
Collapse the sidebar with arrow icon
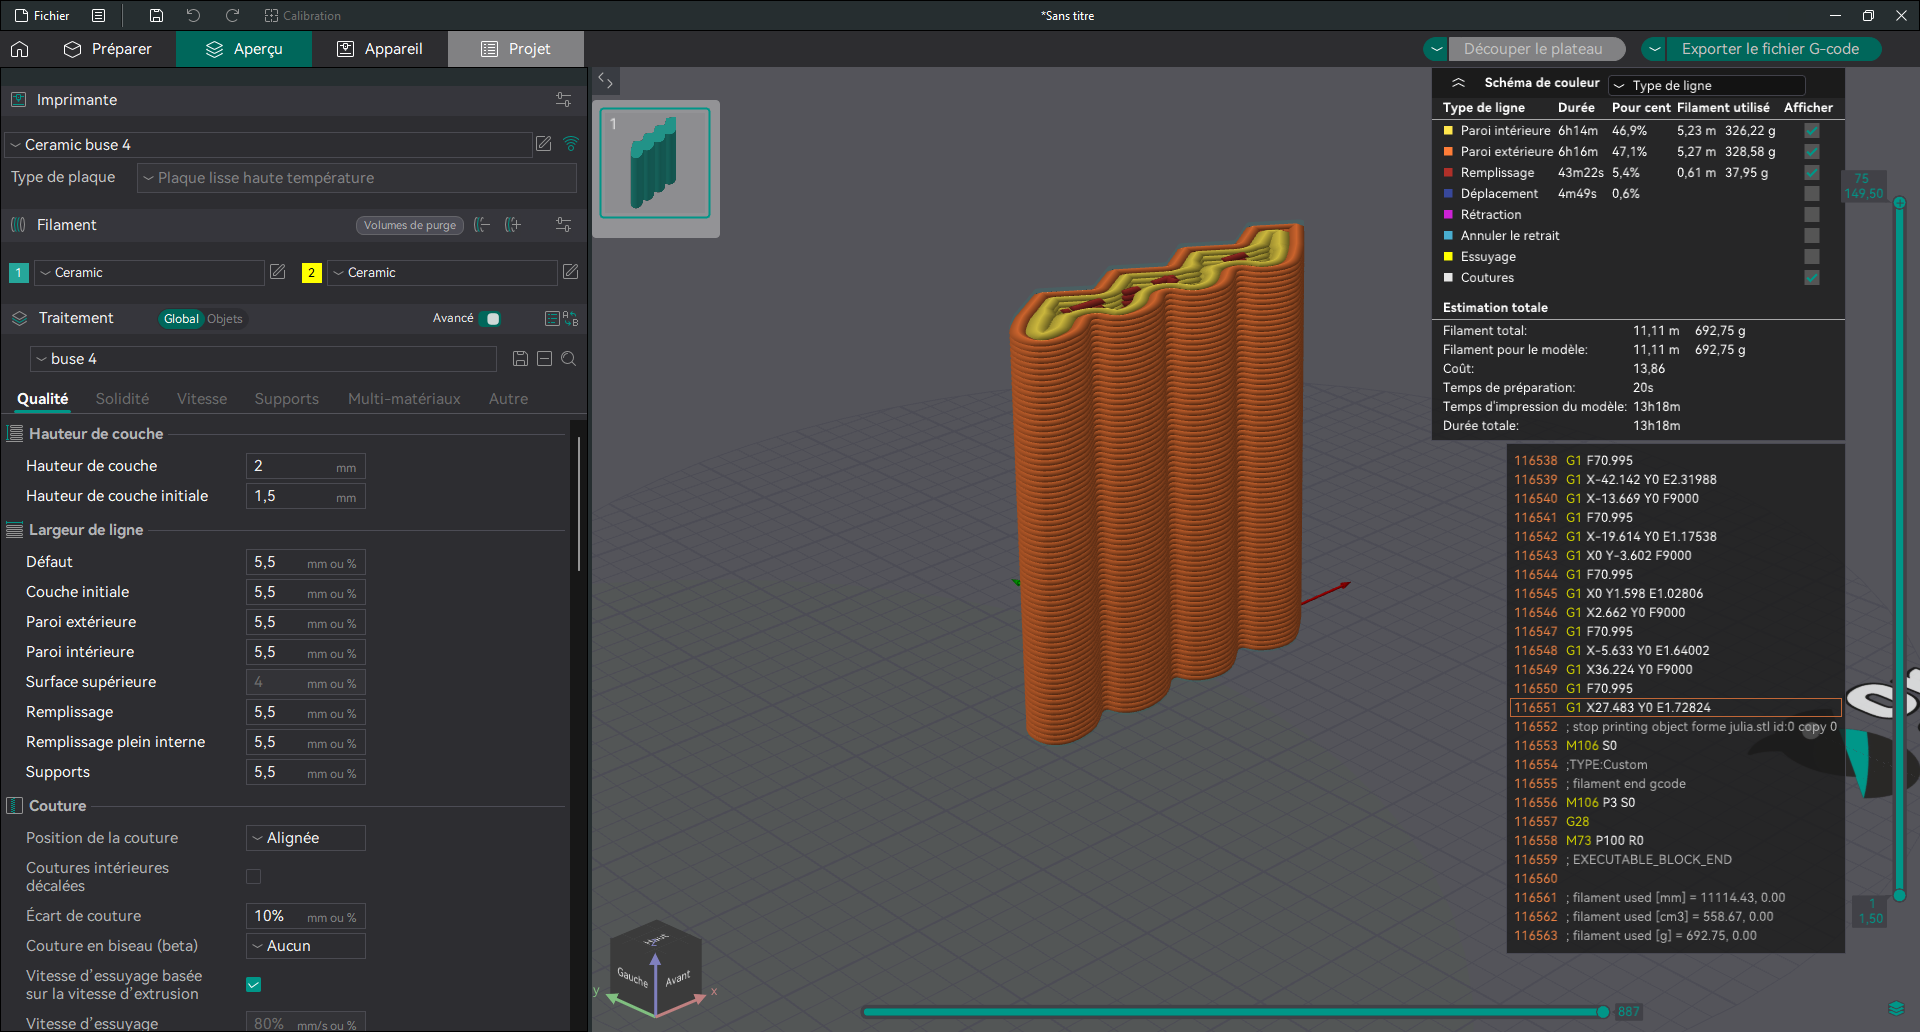click(x=605, y=80)
